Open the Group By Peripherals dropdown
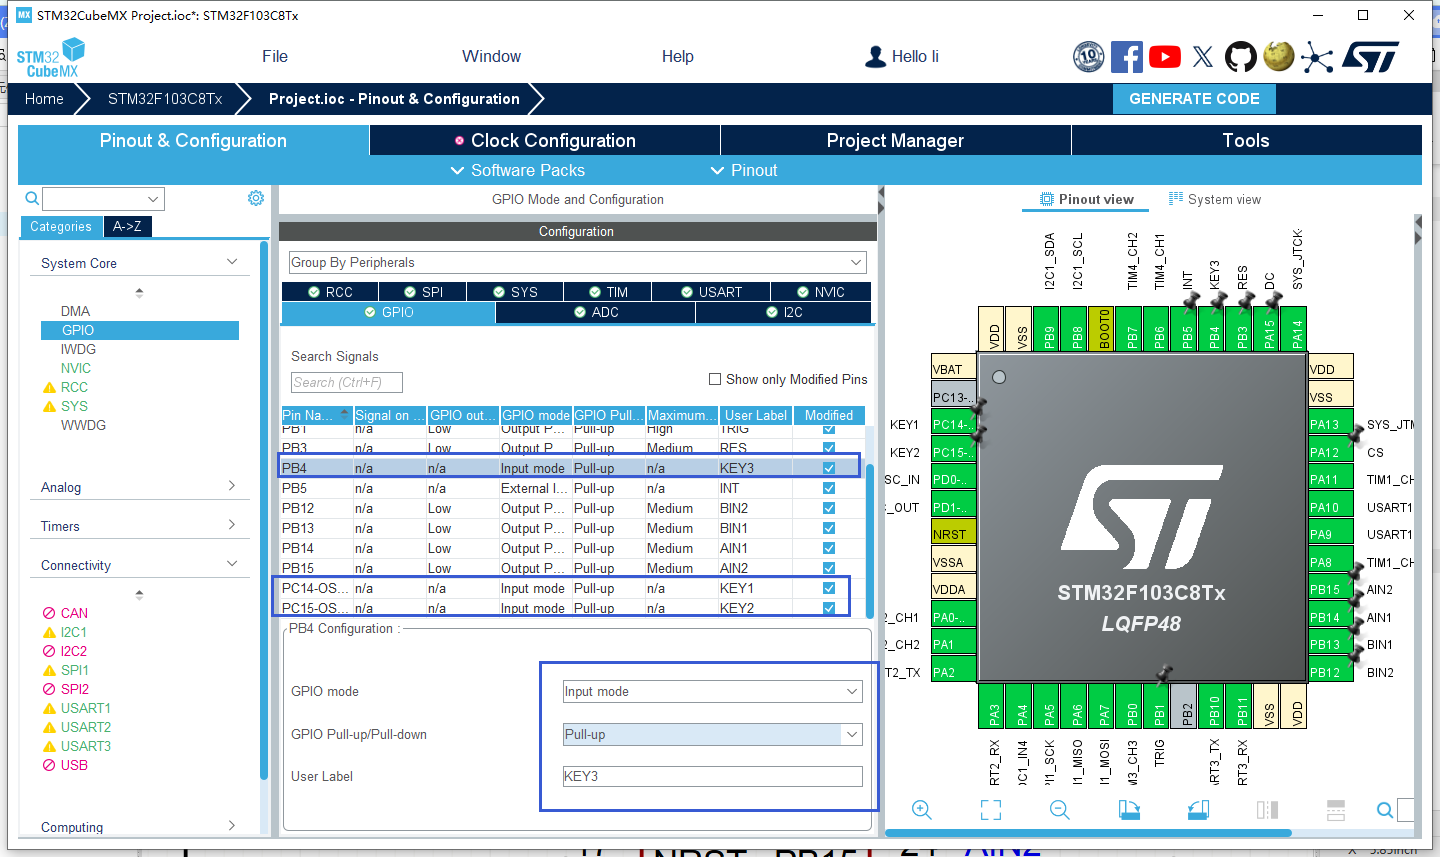 (577, 262)
